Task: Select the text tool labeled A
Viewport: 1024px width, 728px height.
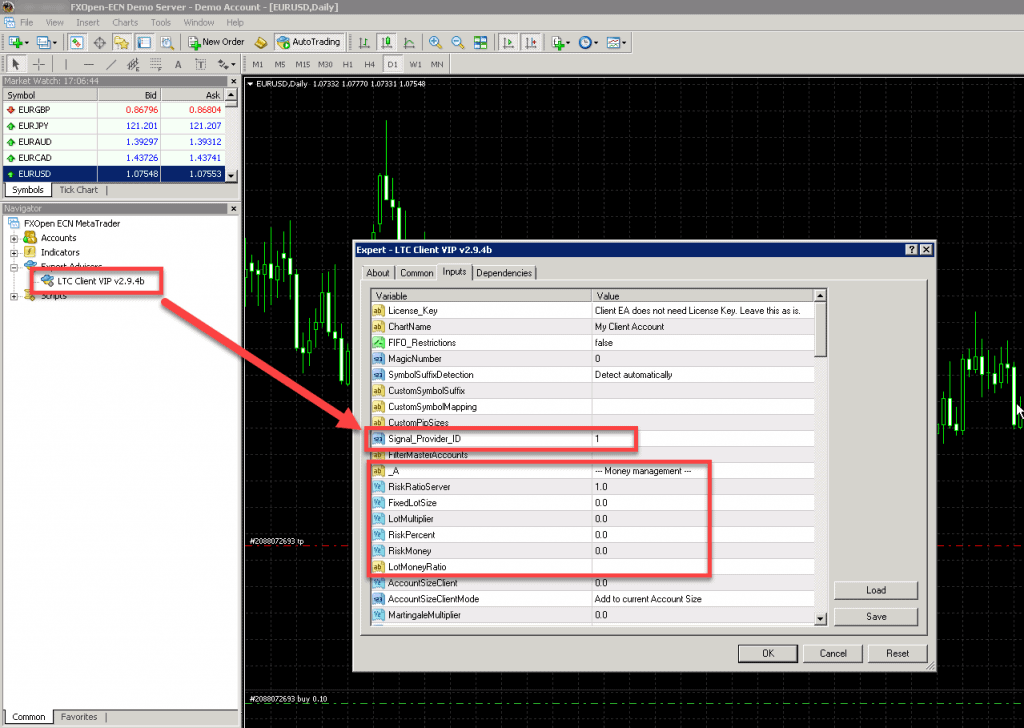Action: (x=178, y=64)
